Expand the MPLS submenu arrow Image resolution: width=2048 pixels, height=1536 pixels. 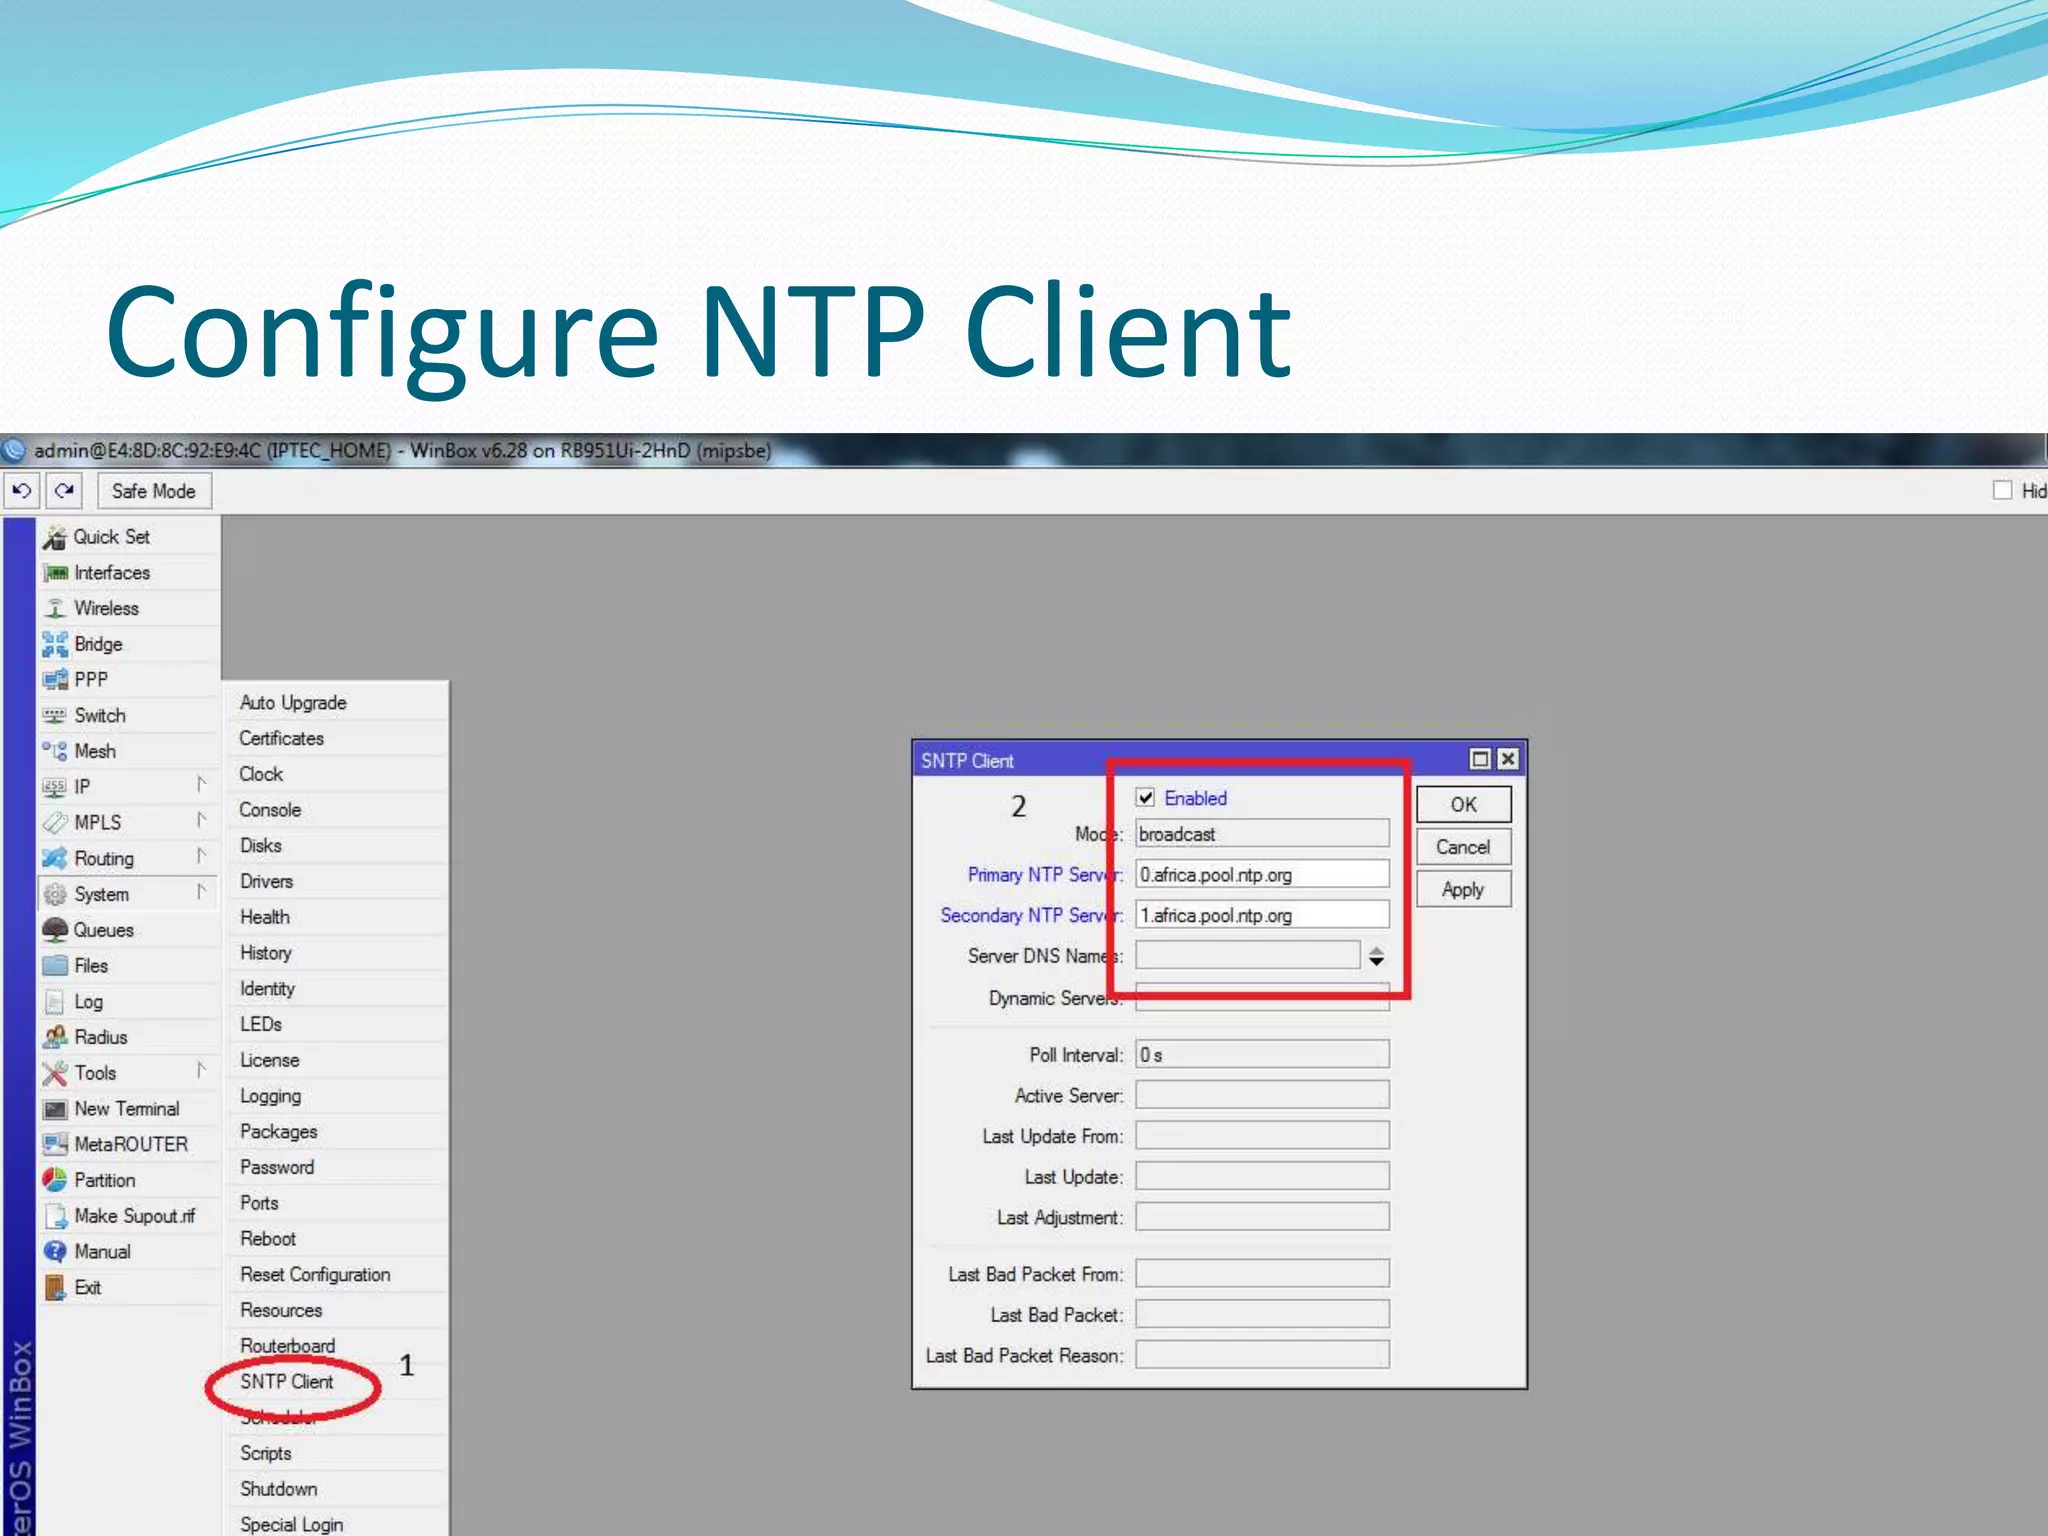[201, 821]
